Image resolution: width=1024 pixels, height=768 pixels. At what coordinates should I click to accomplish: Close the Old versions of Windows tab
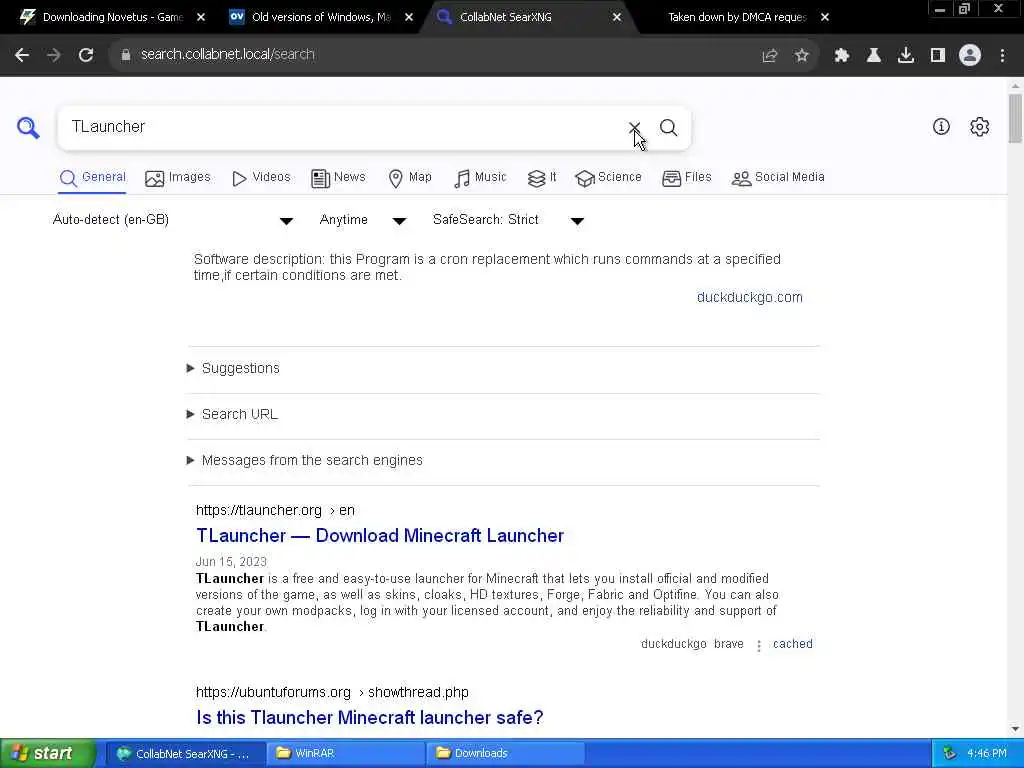(409, 17)
